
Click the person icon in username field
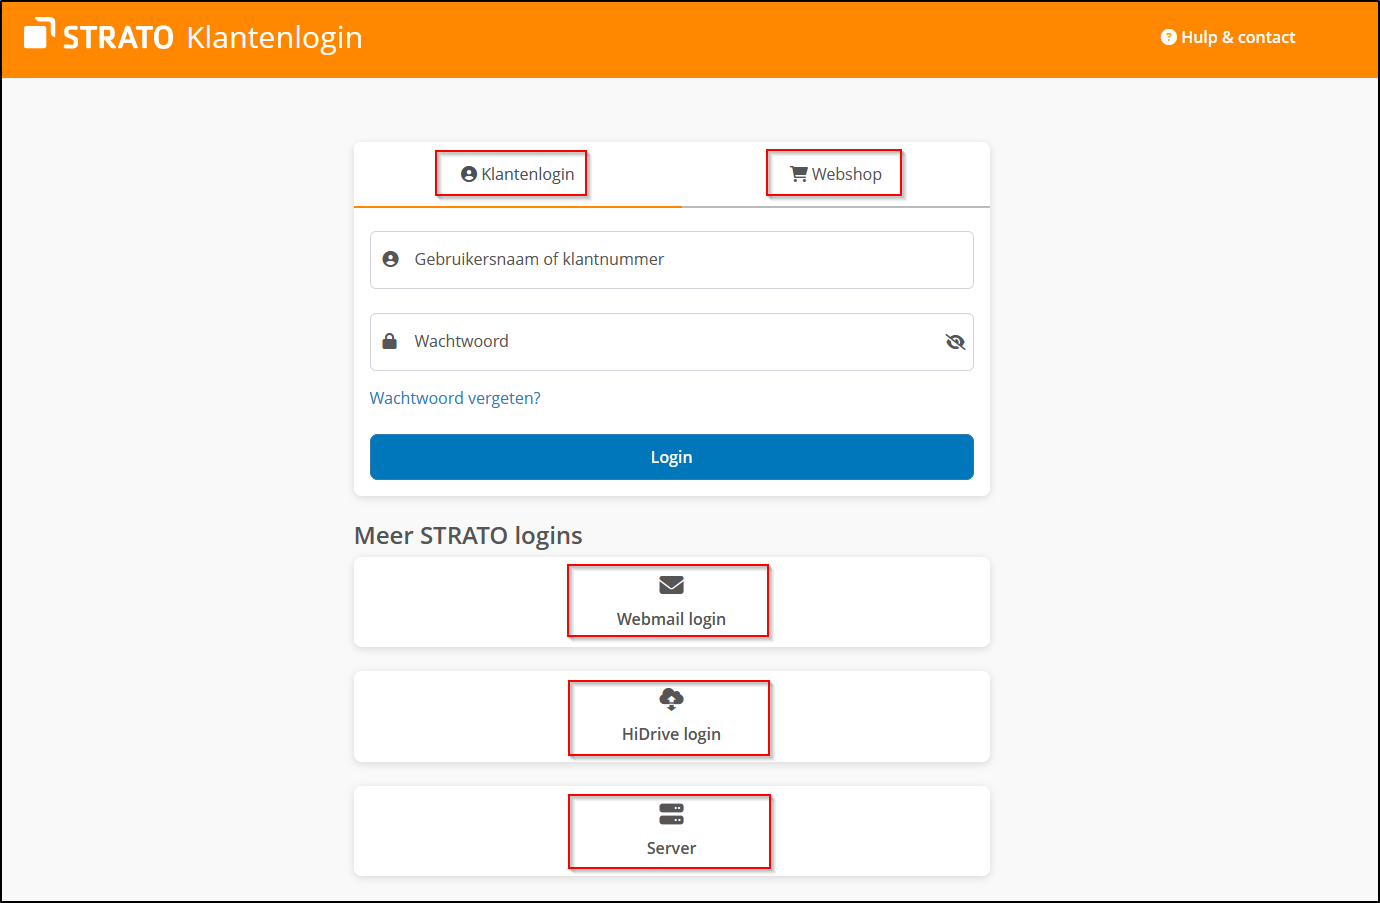click(391, 259)
